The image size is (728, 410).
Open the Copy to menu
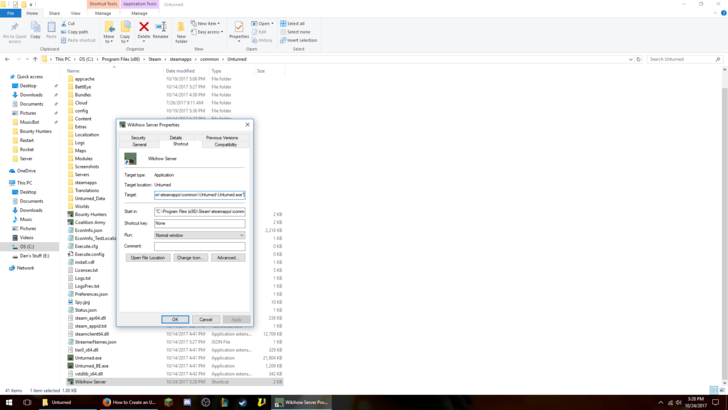[x=125, y=32]
